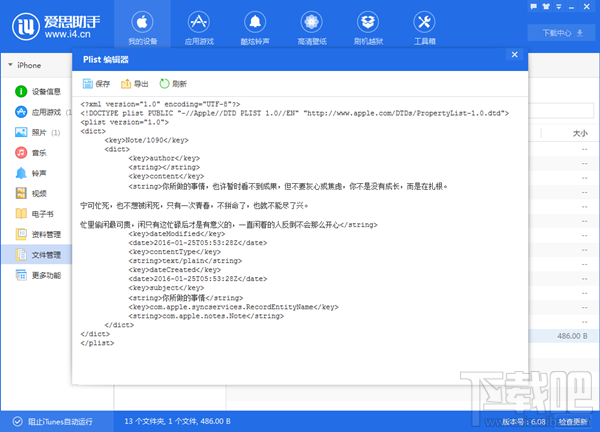Click the more features grid icon

[x=21, y=275]
